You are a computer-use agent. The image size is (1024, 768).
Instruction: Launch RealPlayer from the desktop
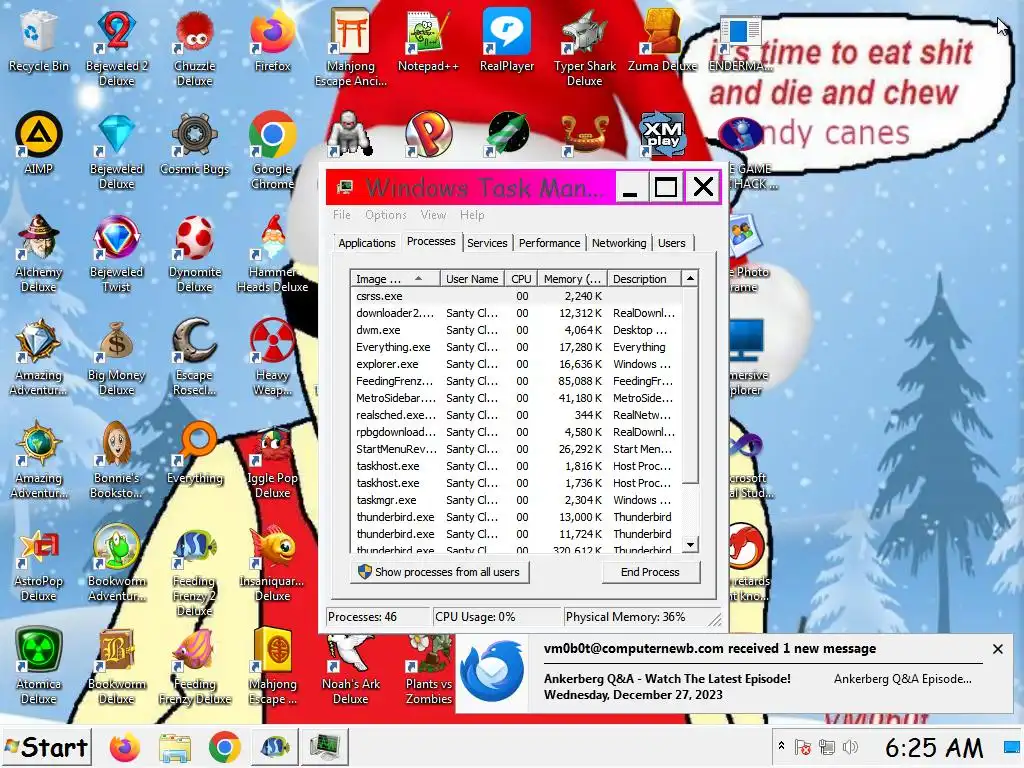[507, 42]
